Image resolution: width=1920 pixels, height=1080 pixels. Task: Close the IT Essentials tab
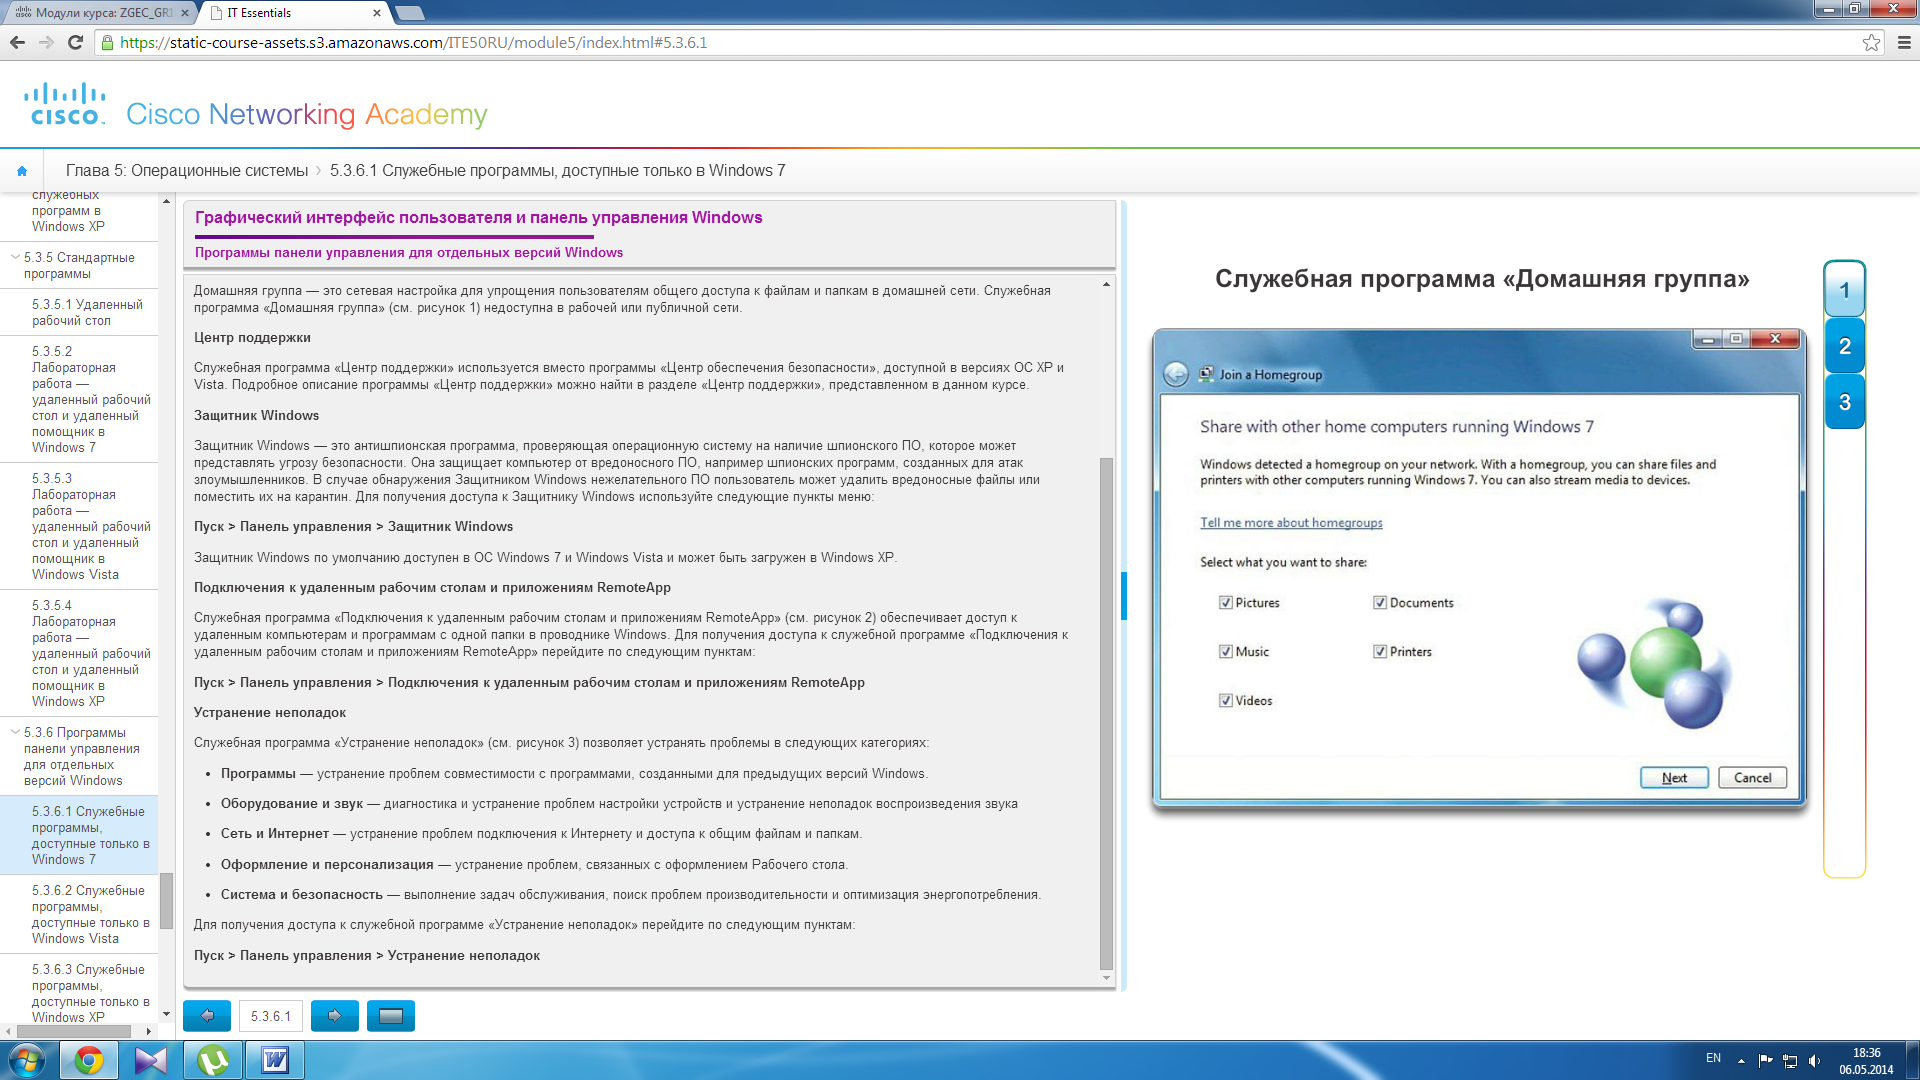(x=376, y=13)
